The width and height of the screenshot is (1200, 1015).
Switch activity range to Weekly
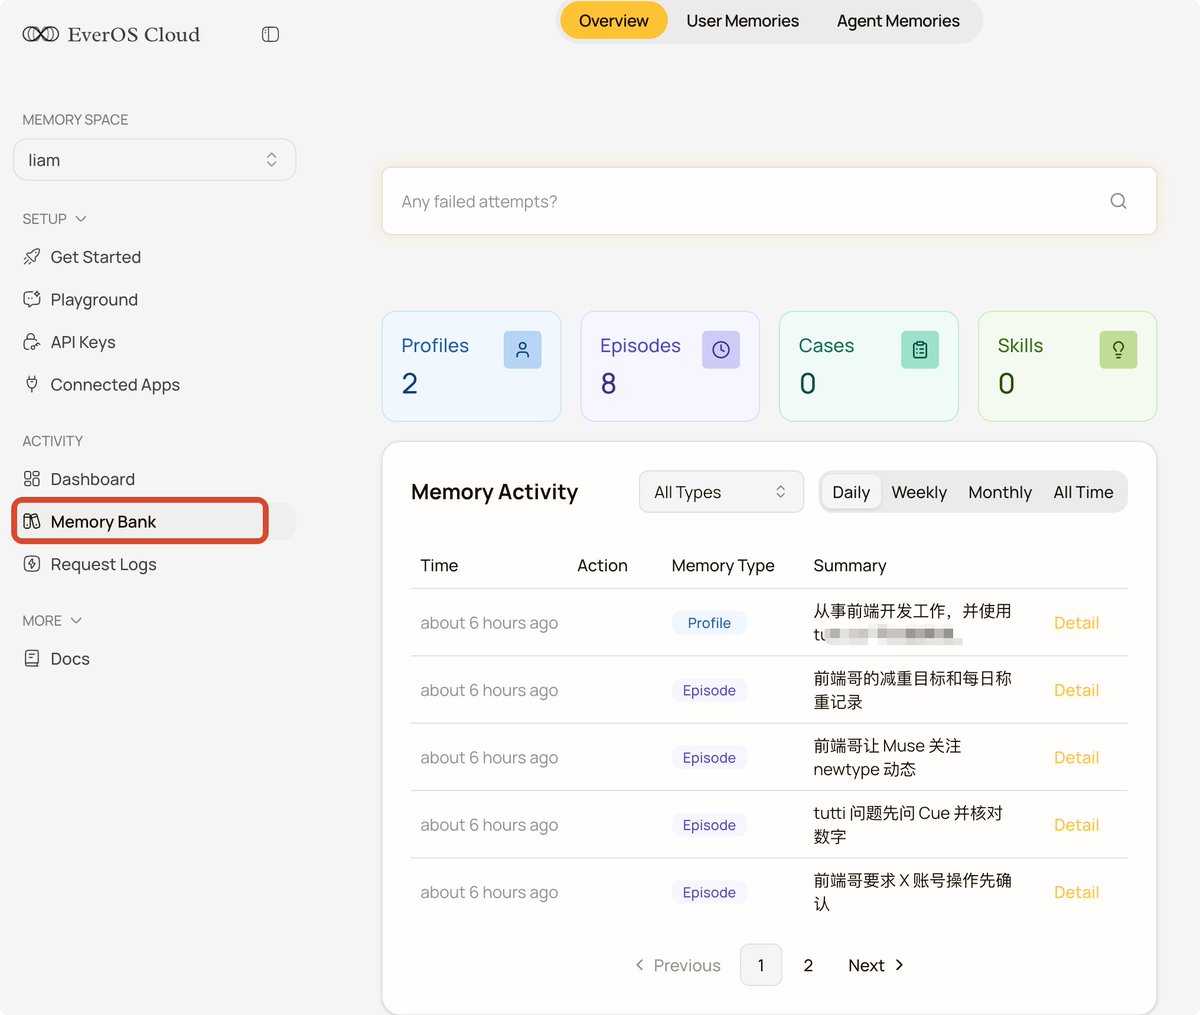[919, 492]
